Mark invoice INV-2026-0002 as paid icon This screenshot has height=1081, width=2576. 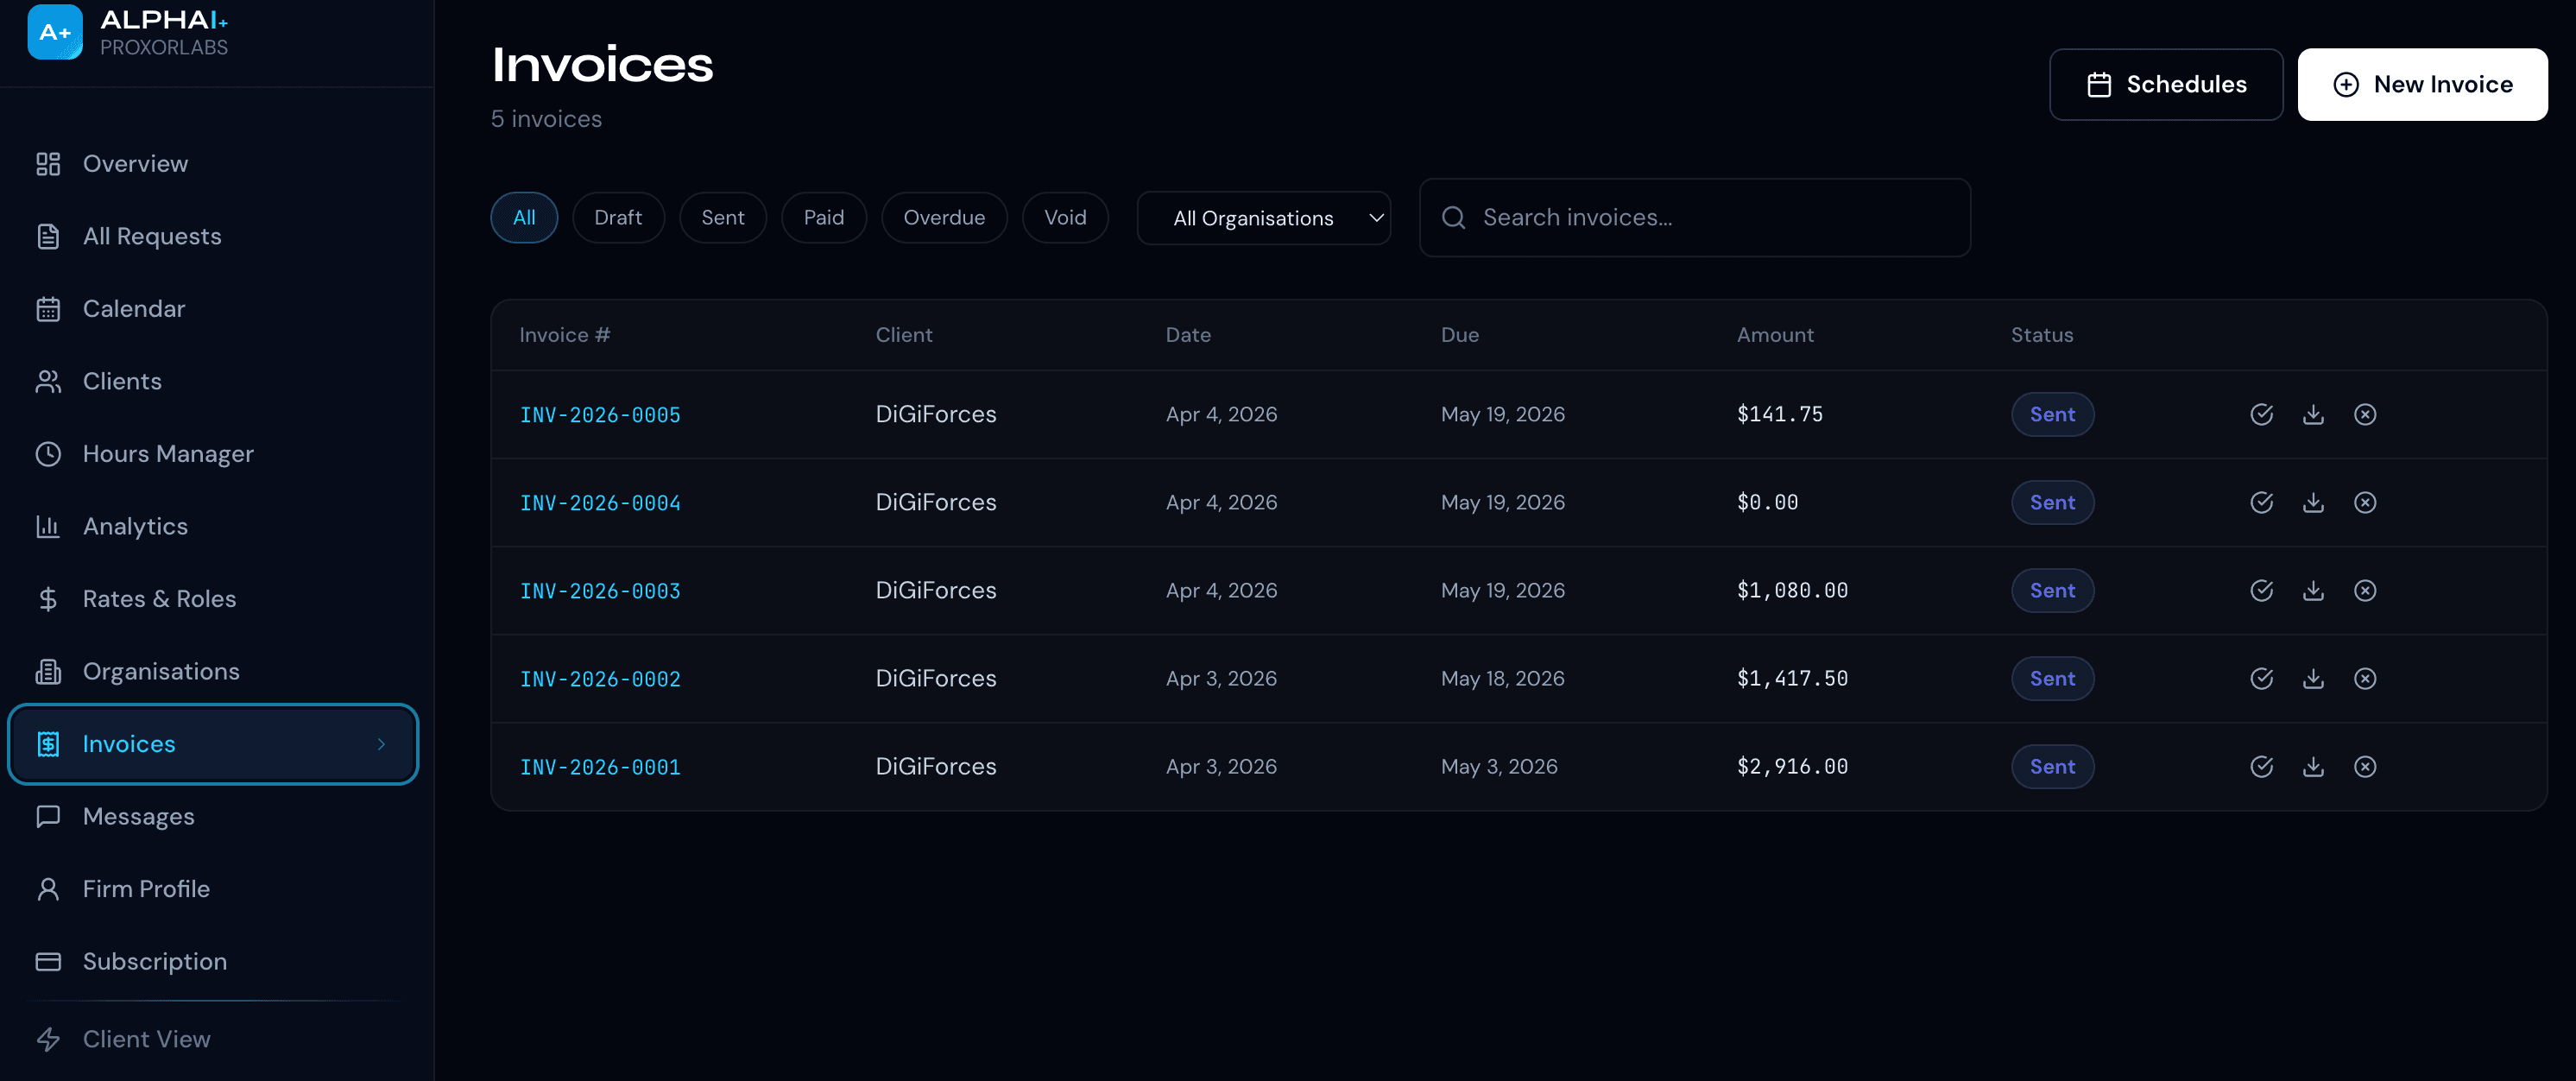pos(2261,678)
